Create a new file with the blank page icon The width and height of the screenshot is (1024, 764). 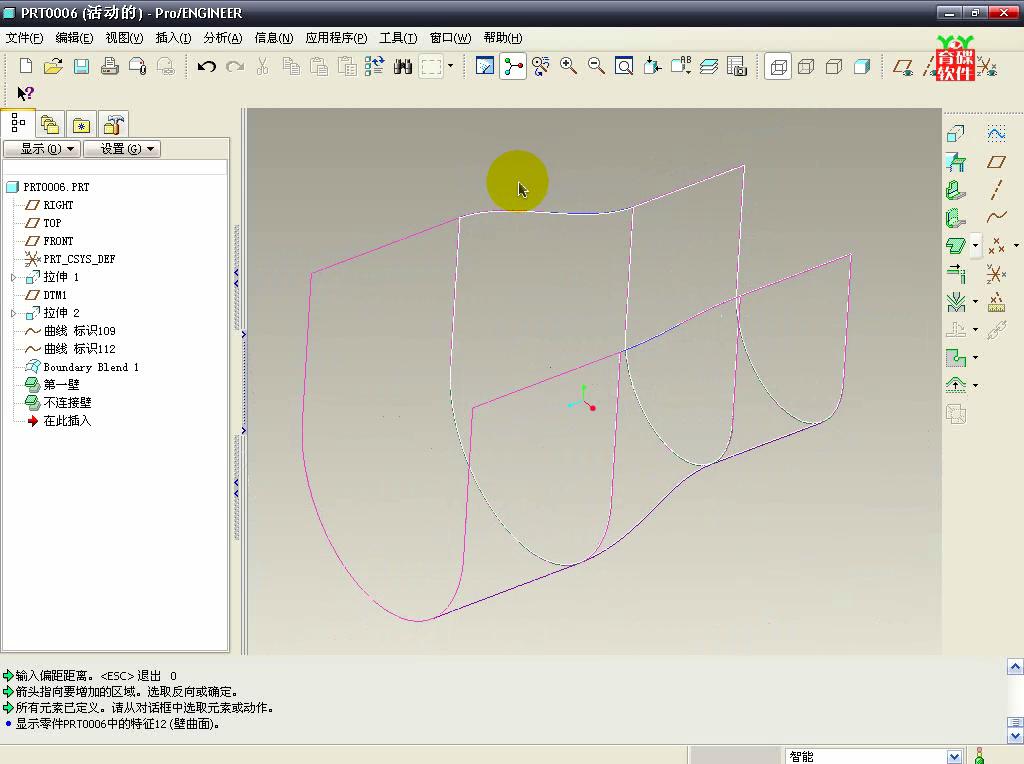pos(26,66)
